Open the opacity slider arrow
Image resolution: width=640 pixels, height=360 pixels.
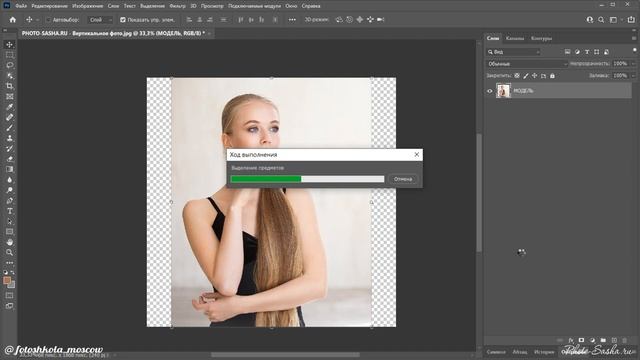pos(633,64)
